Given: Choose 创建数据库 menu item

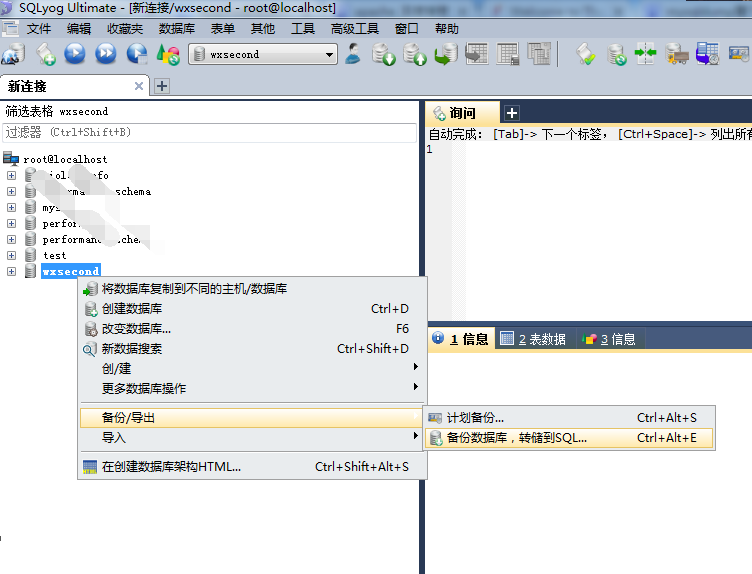Looking at the screenshot, I should pyautogui.click(x=252, y=309).
